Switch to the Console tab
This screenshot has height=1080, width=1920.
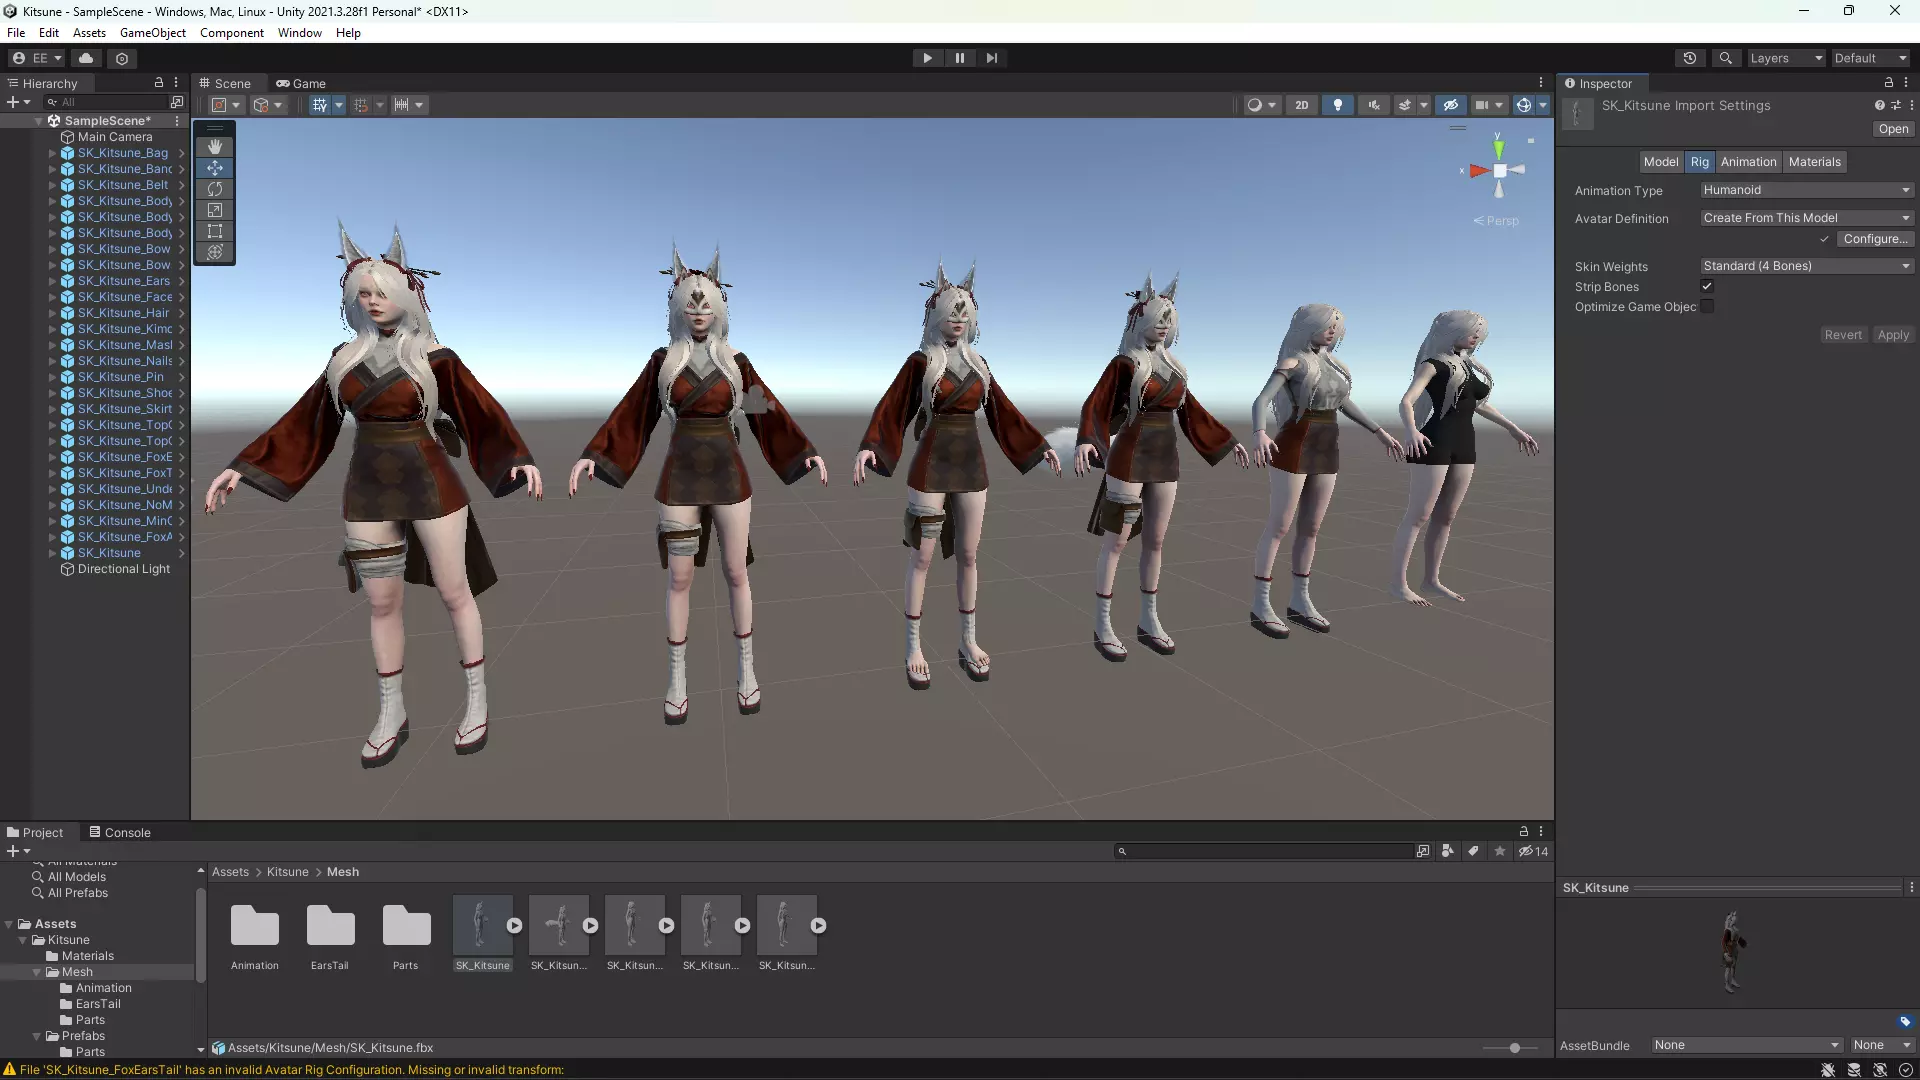point(120,833)
